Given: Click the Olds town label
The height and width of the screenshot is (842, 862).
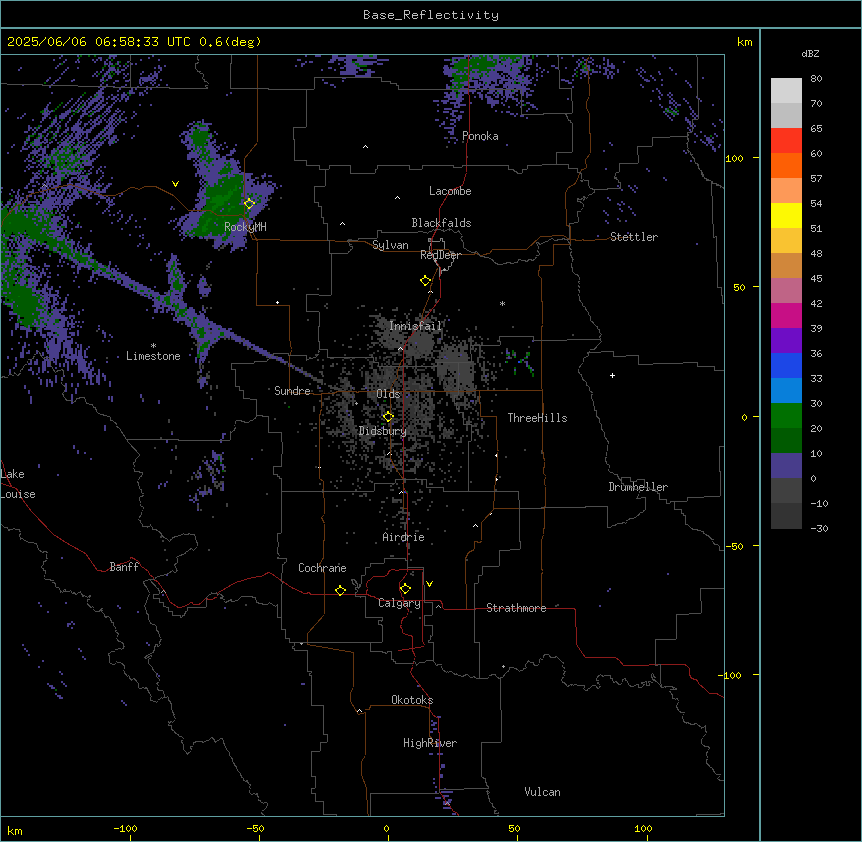Looking at the screenshot, I should (388, 394).
